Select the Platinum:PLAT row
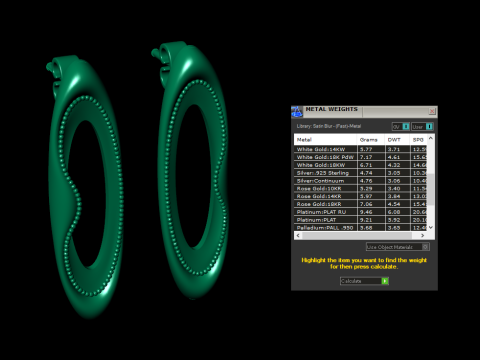The image size is (480, 360). [360, 220]
